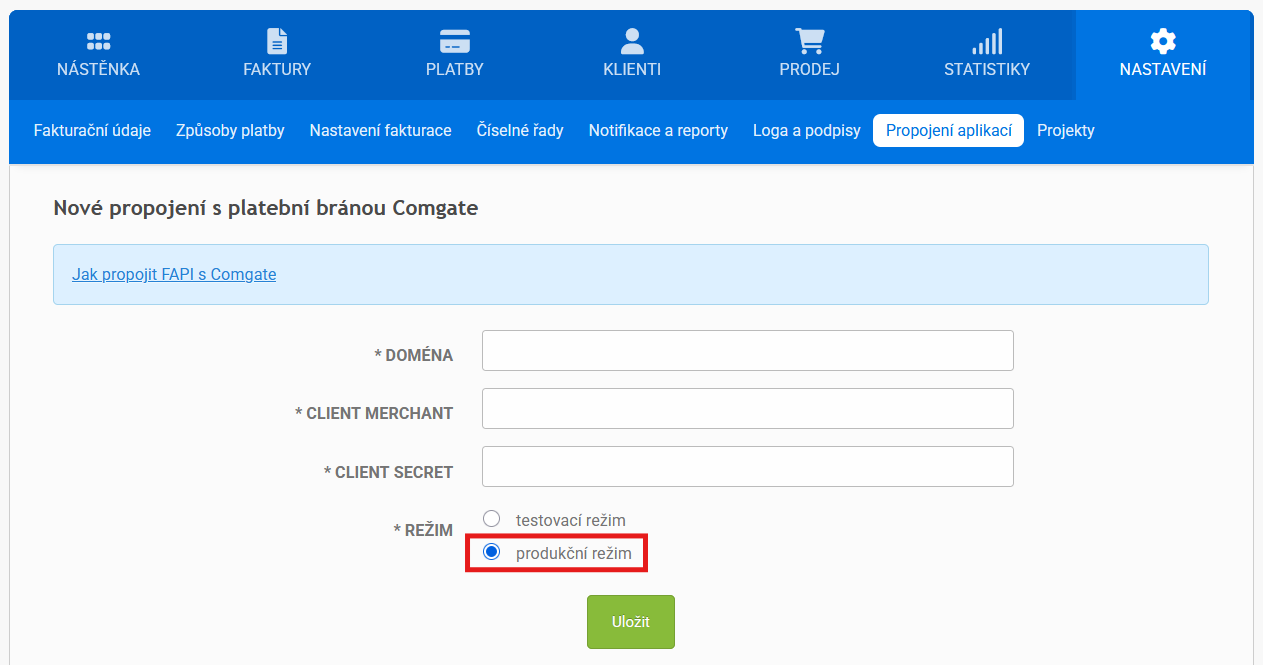Switch to Loga a podpisy tab
The width and height of the screenshot is (1263, 665).
(806, 130)
